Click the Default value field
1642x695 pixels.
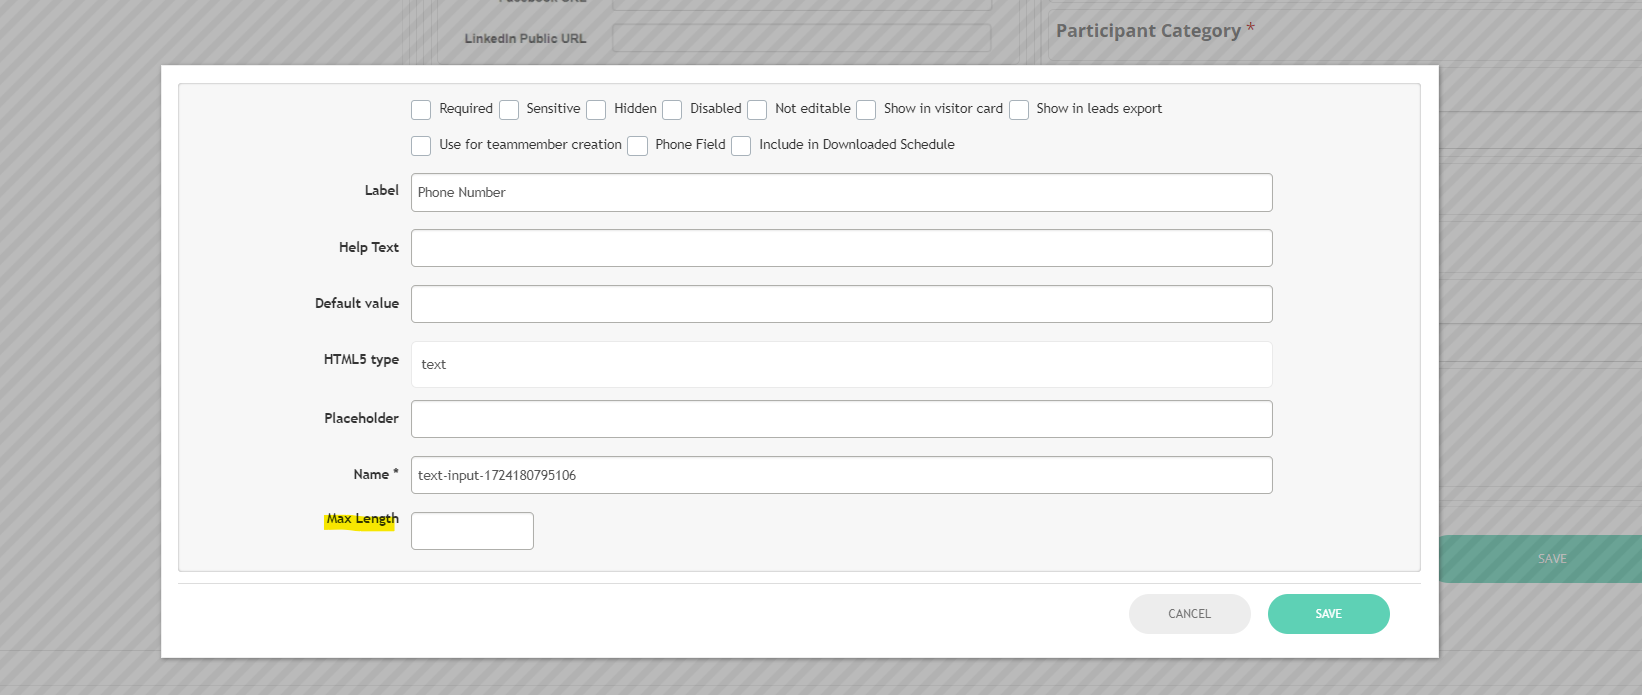(841, 304)
